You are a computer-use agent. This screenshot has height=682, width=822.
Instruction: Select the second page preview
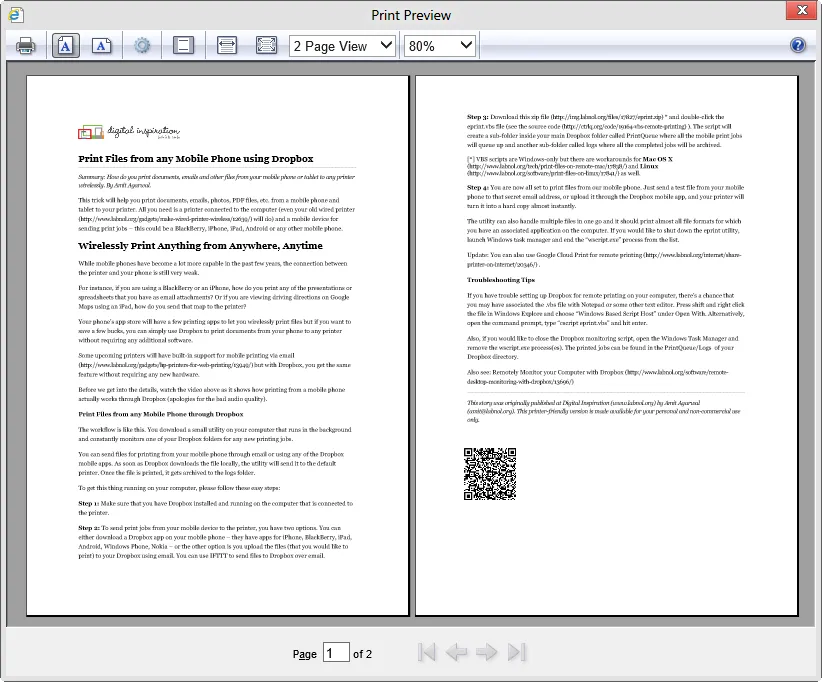600,345
